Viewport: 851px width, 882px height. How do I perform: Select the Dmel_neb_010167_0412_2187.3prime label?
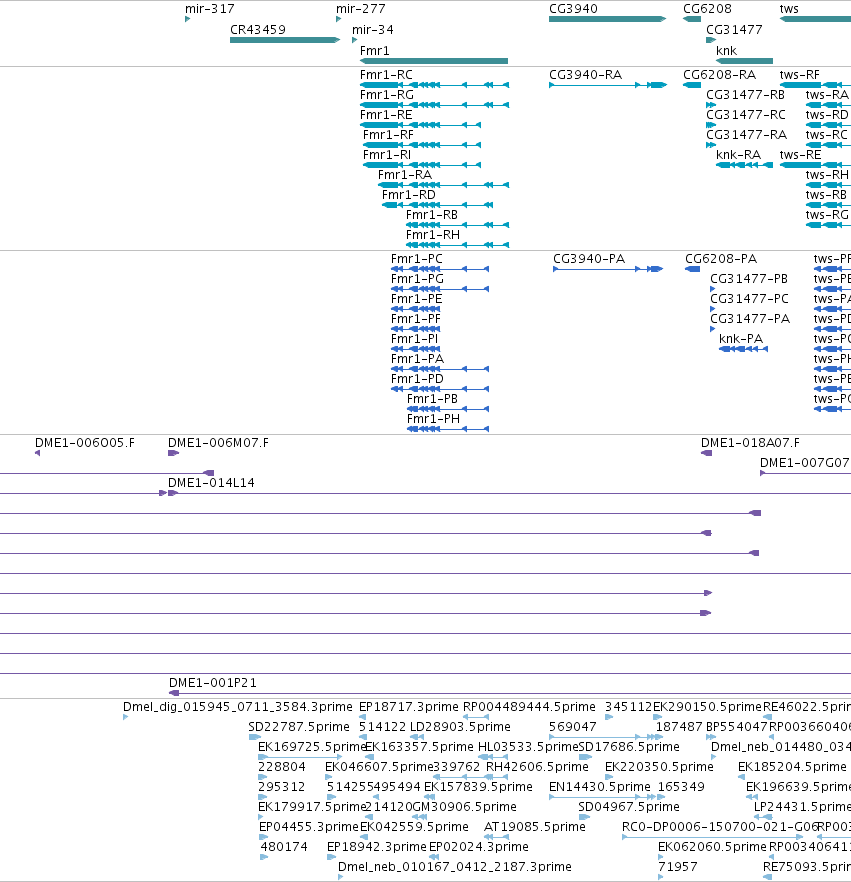click(x=454, y=867)
